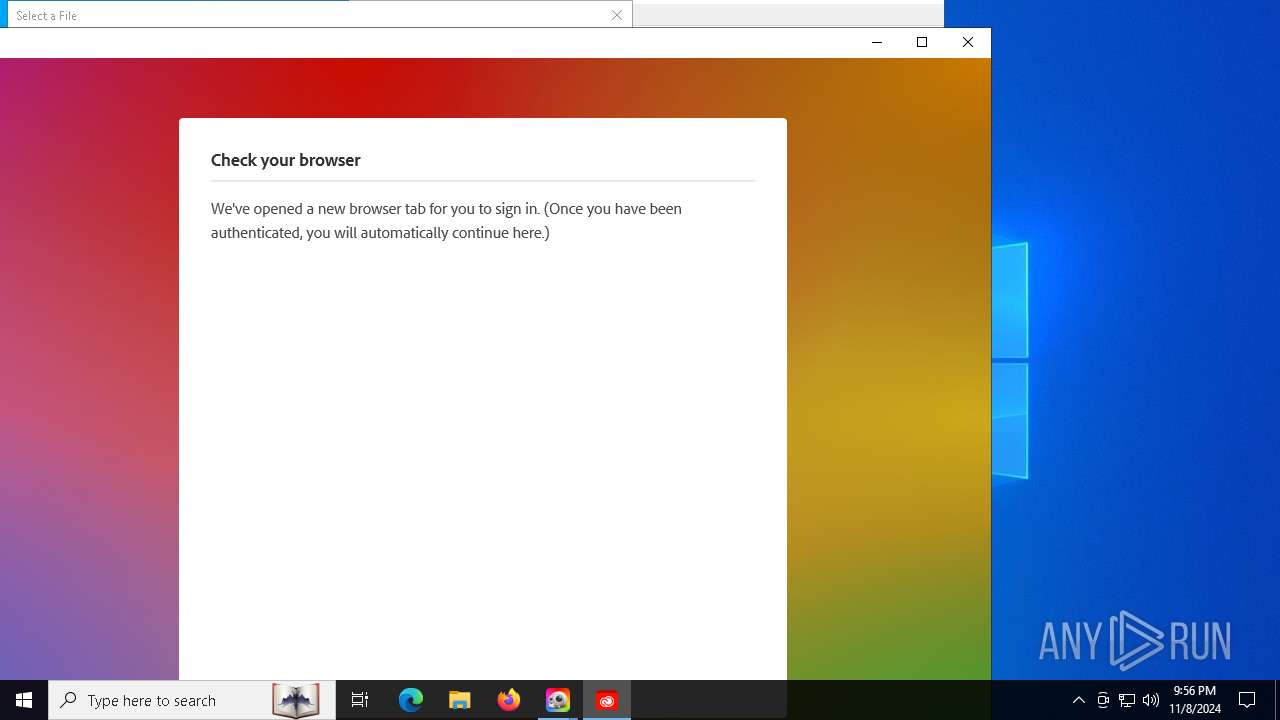Image resolution: width=1280 pixels, height=720 pixels.
Task: Close the Adobe sign-in window
Action: (x=967, y=42)
